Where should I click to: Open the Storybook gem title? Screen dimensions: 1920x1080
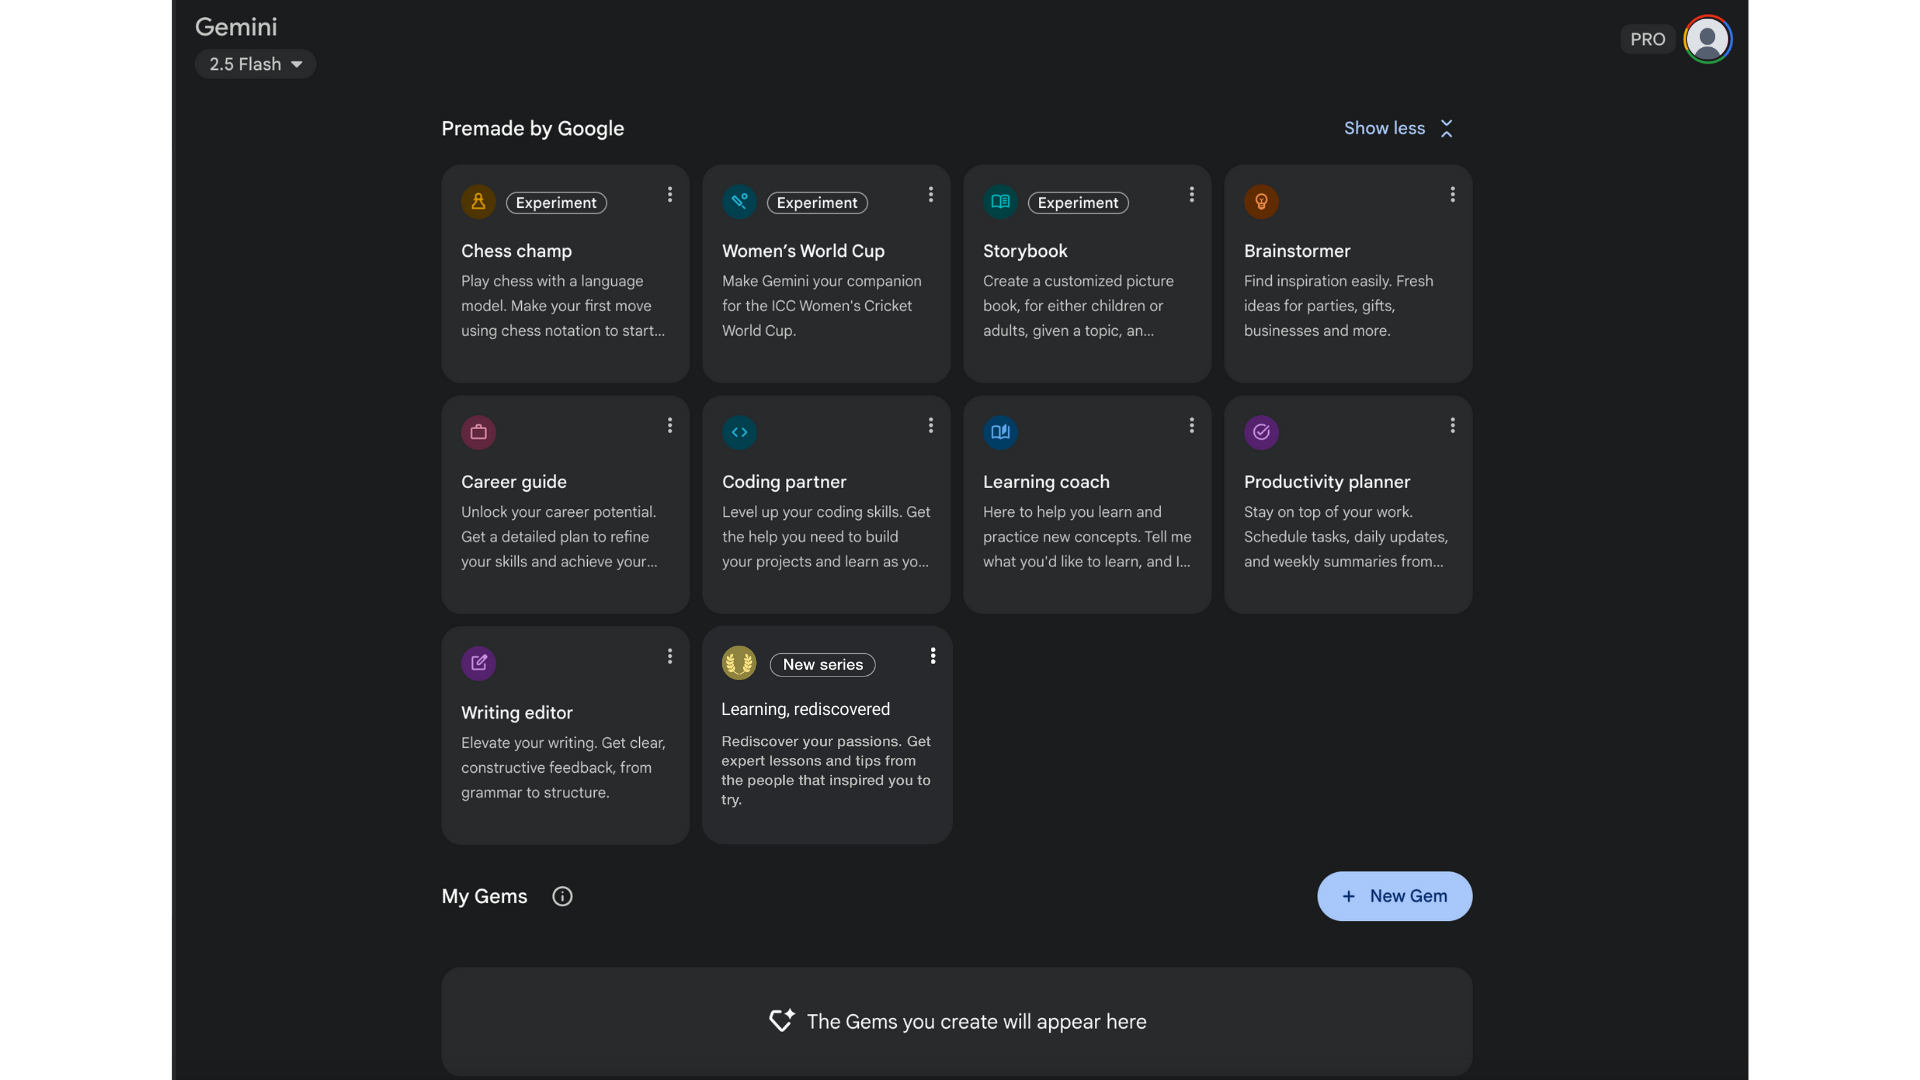[x=1025, y=251]
